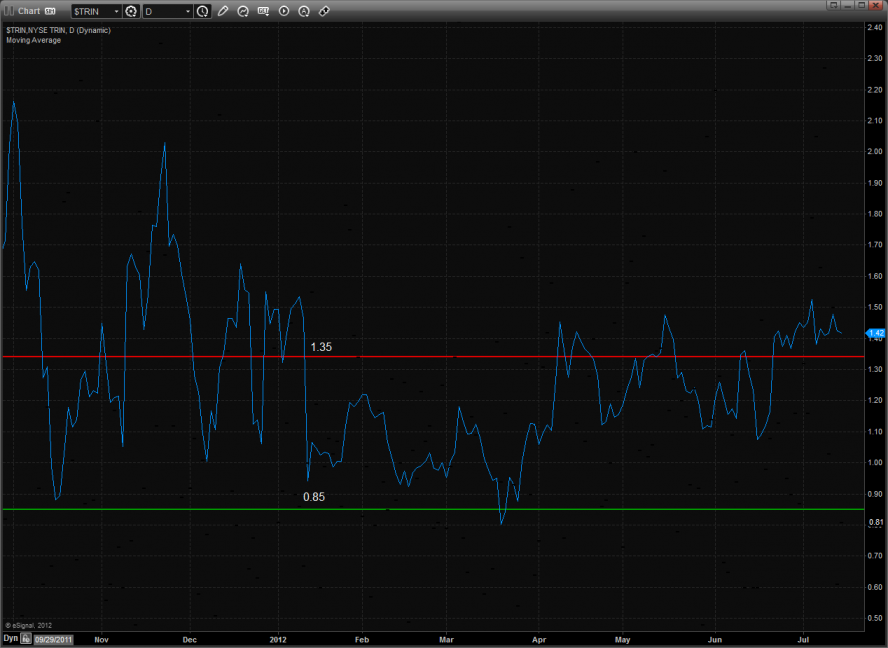Click the 1.42 current value price marker
Screen dimensions: 888x648
point(873,332)
